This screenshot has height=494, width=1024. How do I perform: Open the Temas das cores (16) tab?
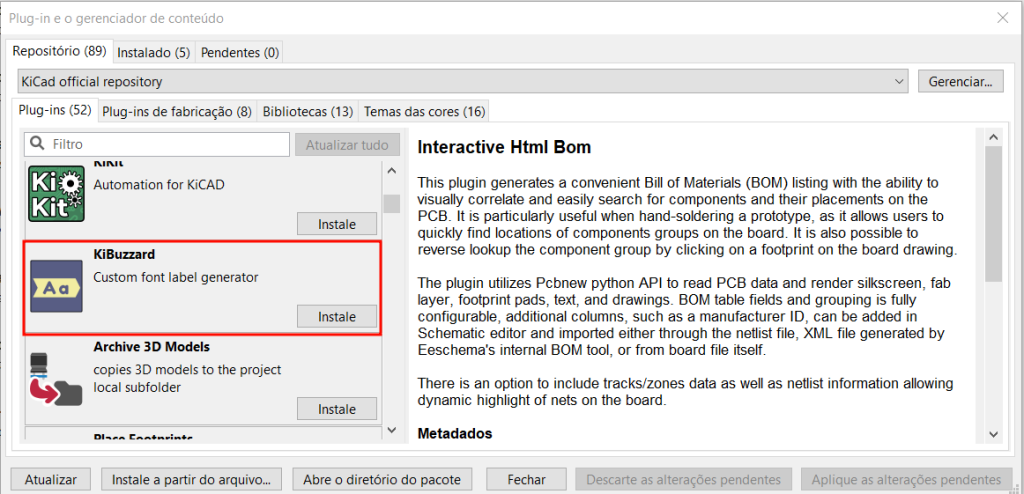tap(424, 112)
